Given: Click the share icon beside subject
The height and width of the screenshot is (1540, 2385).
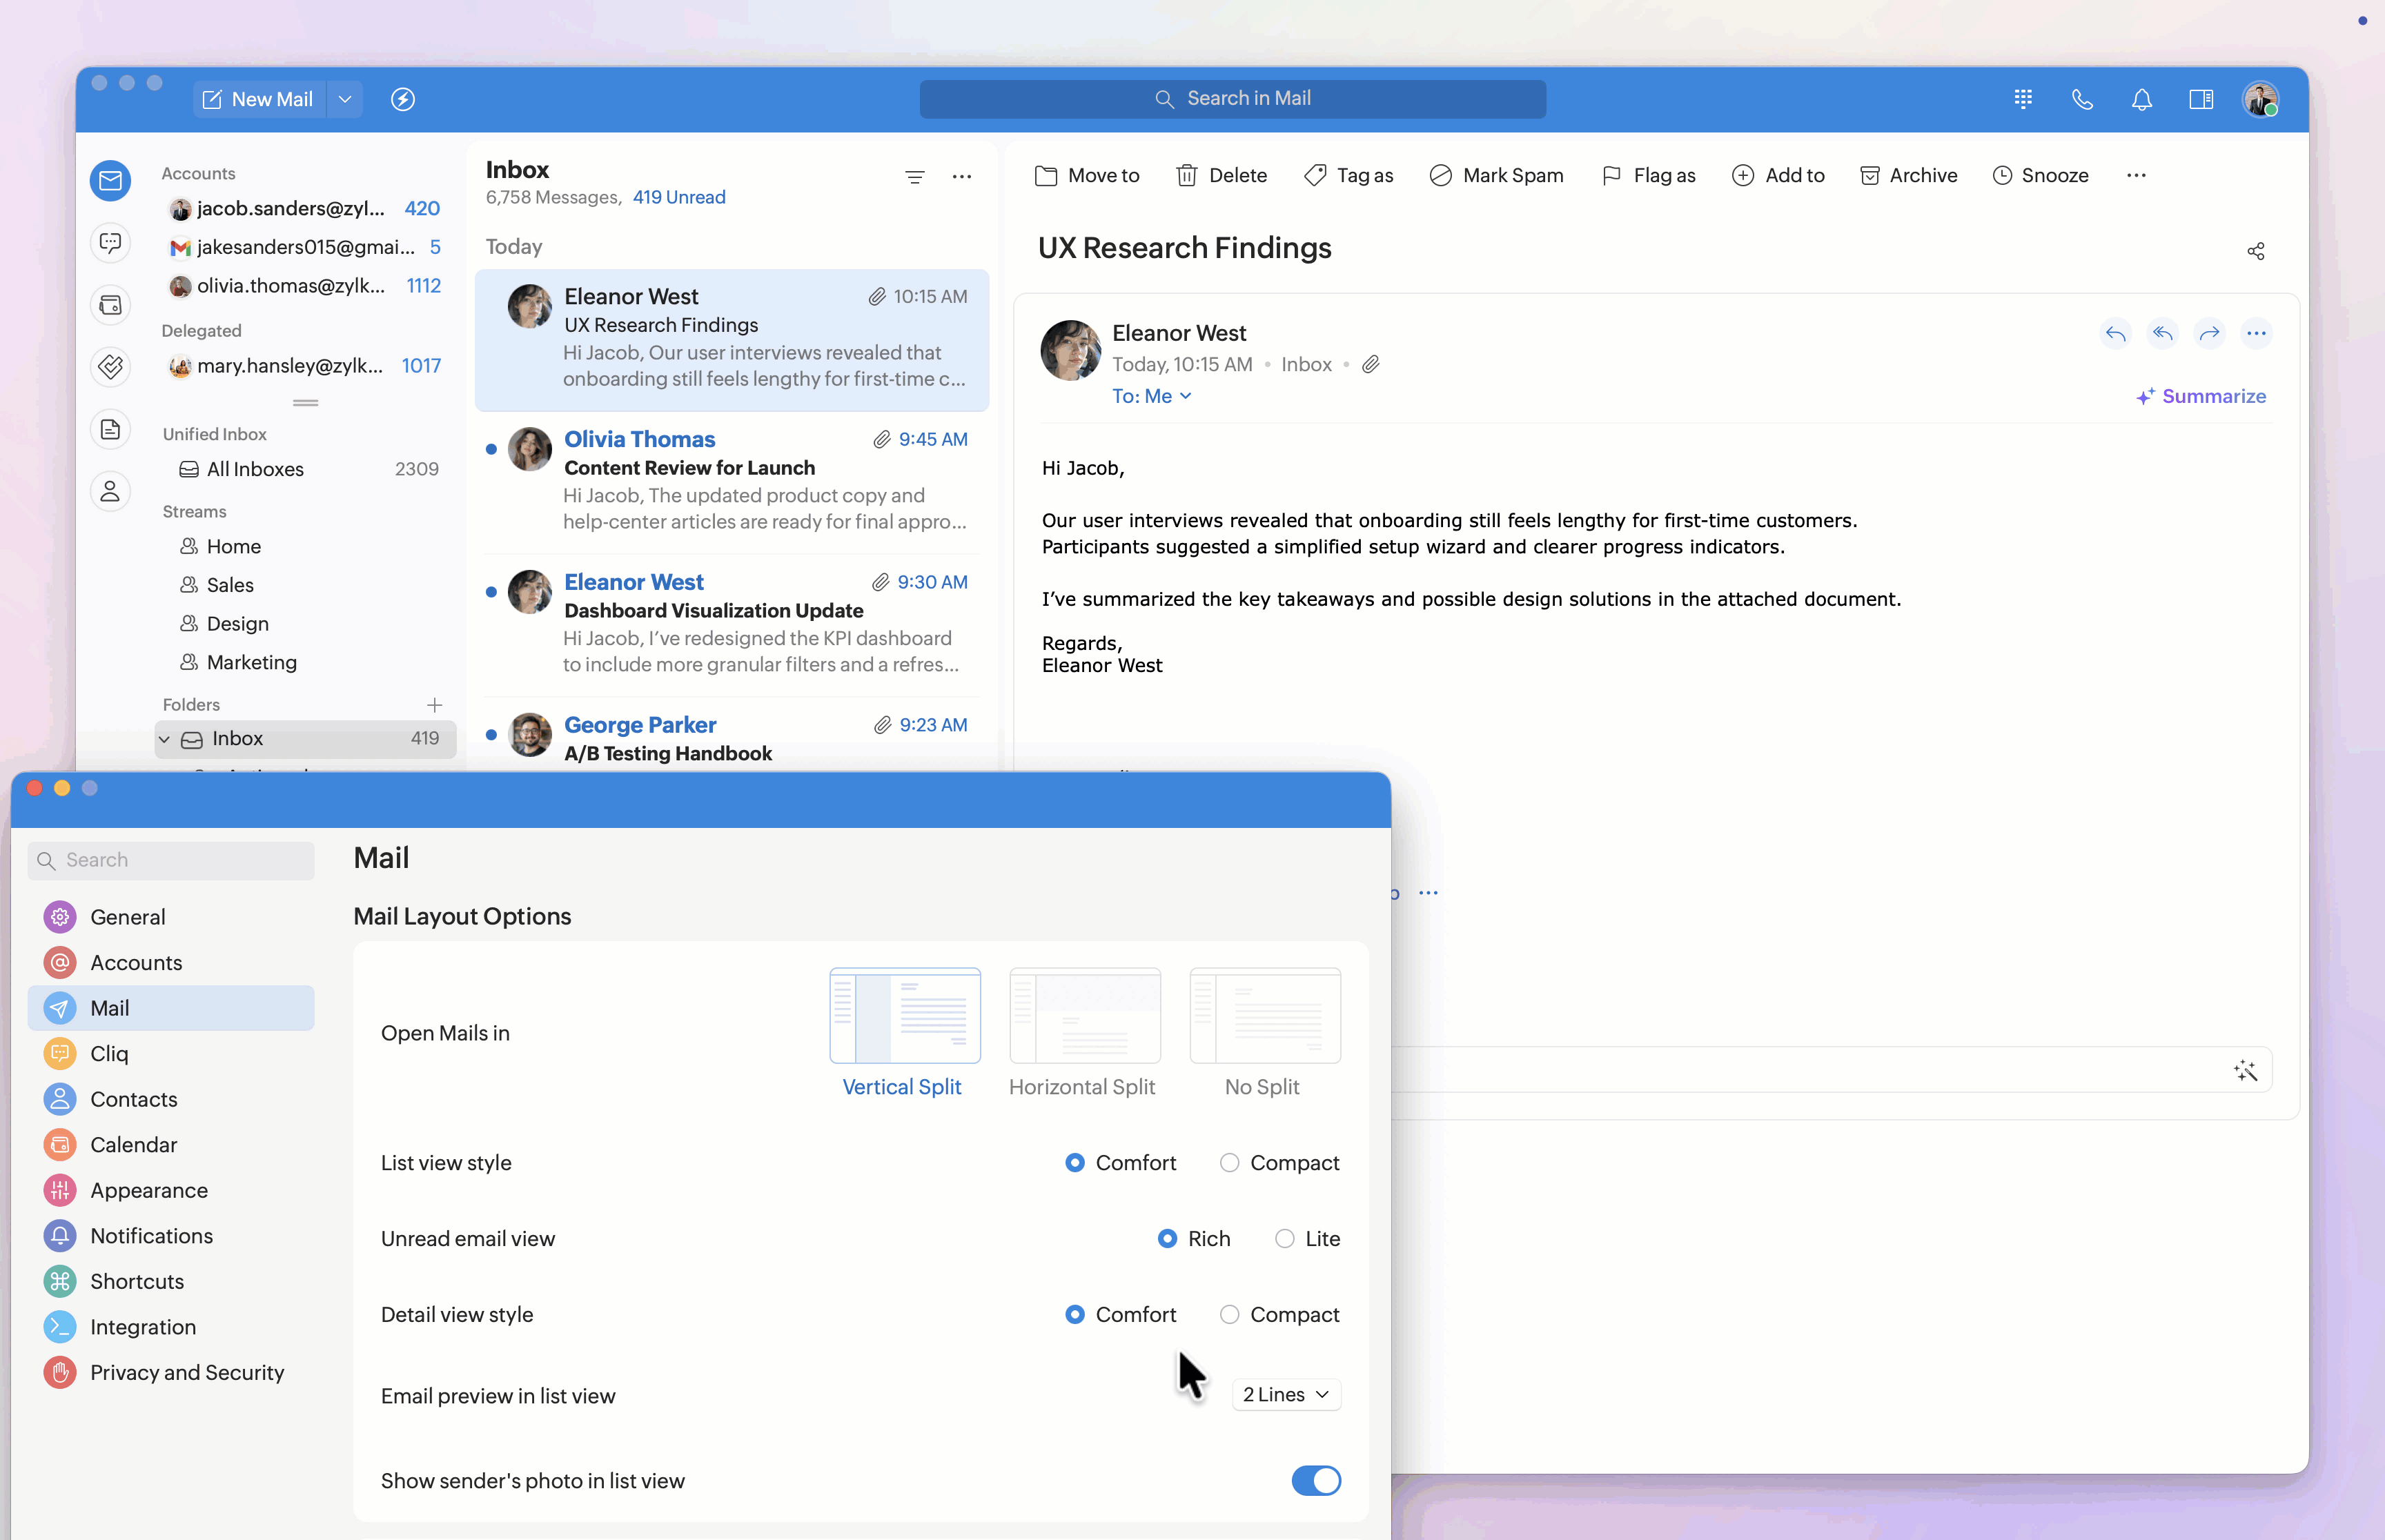Looking at the screenshot, I should [x=2255, y=251].
